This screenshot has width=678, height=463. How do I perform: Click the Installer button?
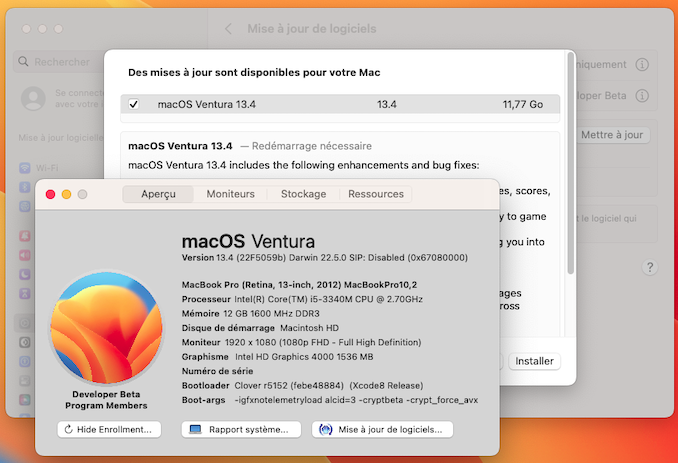pyautogui.click(x=534, y=361)
